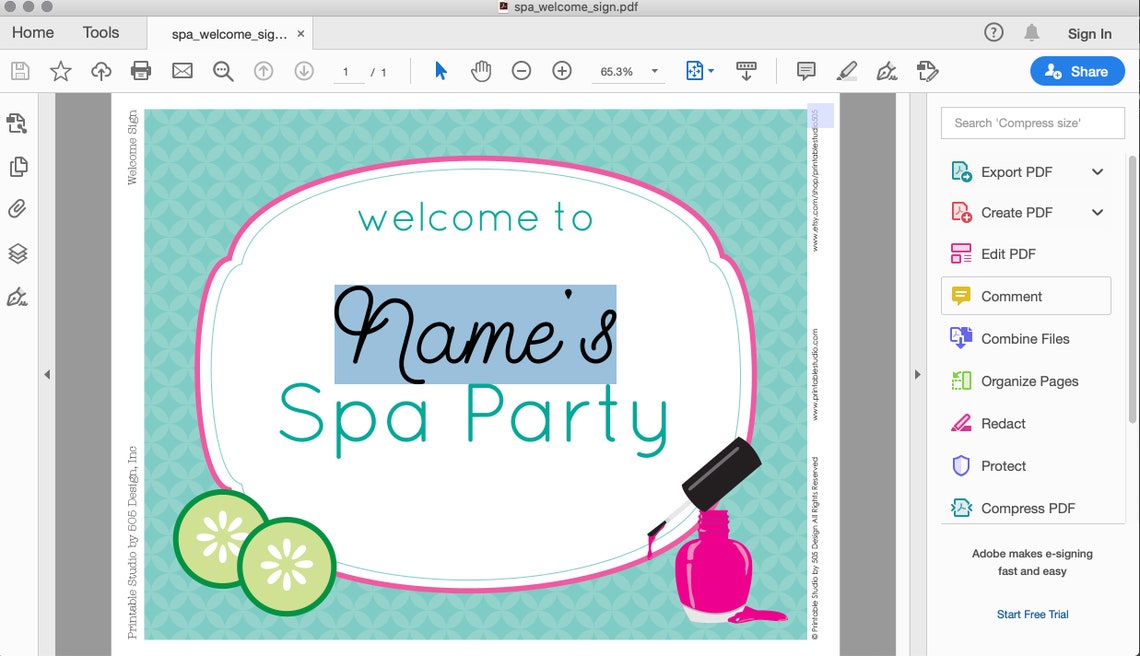The height and width of the screenshot is (656, 1140).
Task: Activate the Highlight text tool
Action: pyautogui.click(x=846, y=71)
